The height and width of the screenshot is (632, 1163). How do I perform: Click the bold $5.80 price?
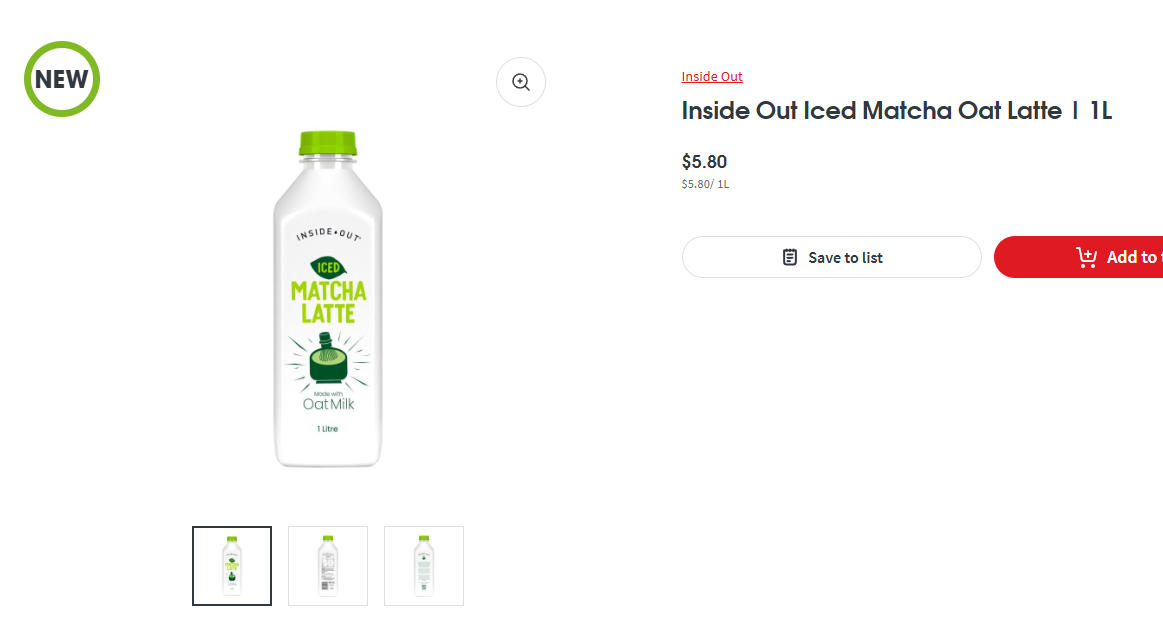tap(704, 161)
